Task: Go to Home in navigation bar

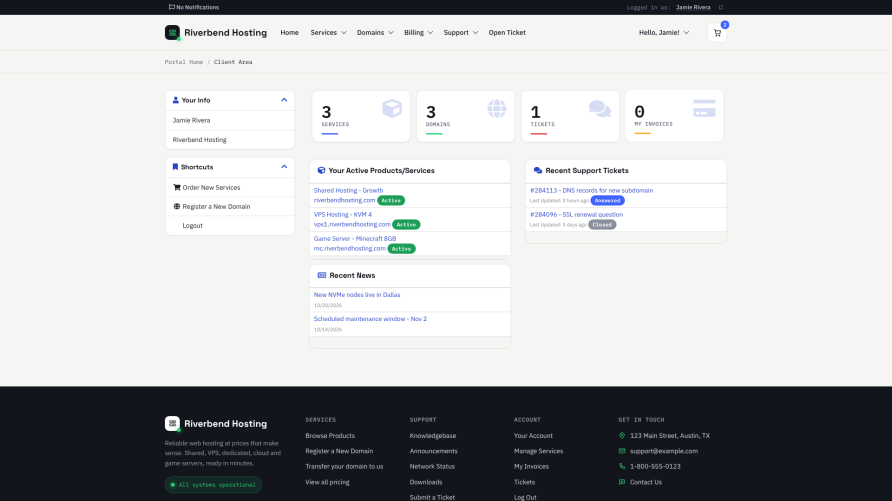Action: click(x=289, y=33)
